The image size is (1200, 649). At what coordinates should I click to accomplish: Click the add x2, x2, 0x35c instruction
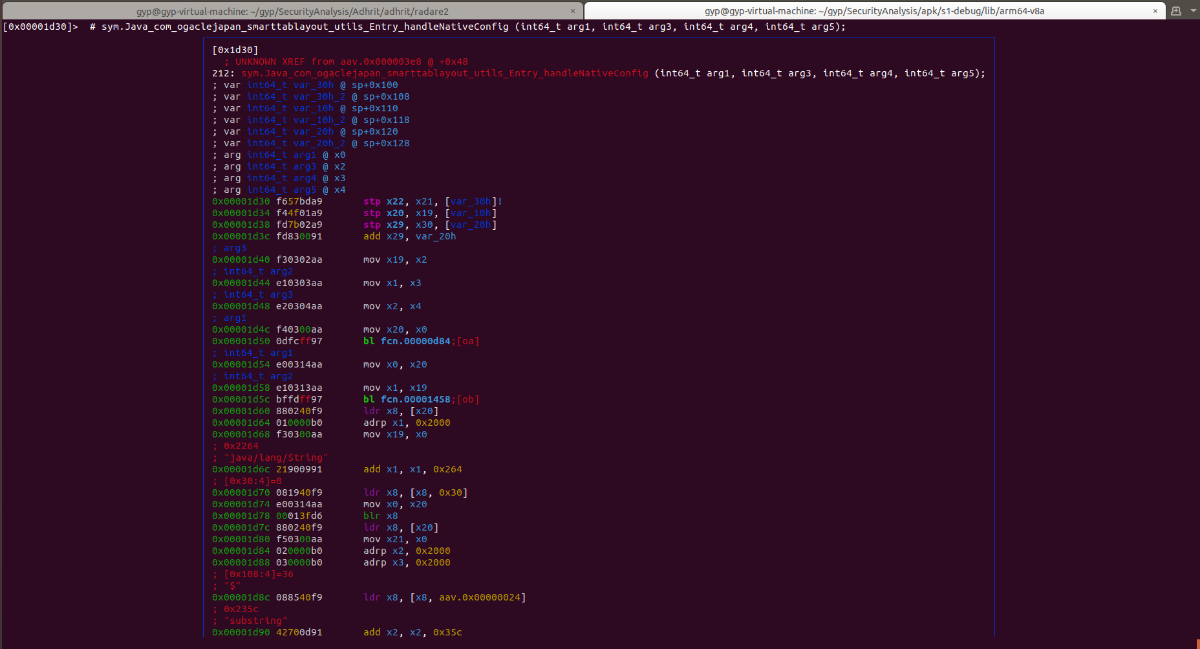412,632
